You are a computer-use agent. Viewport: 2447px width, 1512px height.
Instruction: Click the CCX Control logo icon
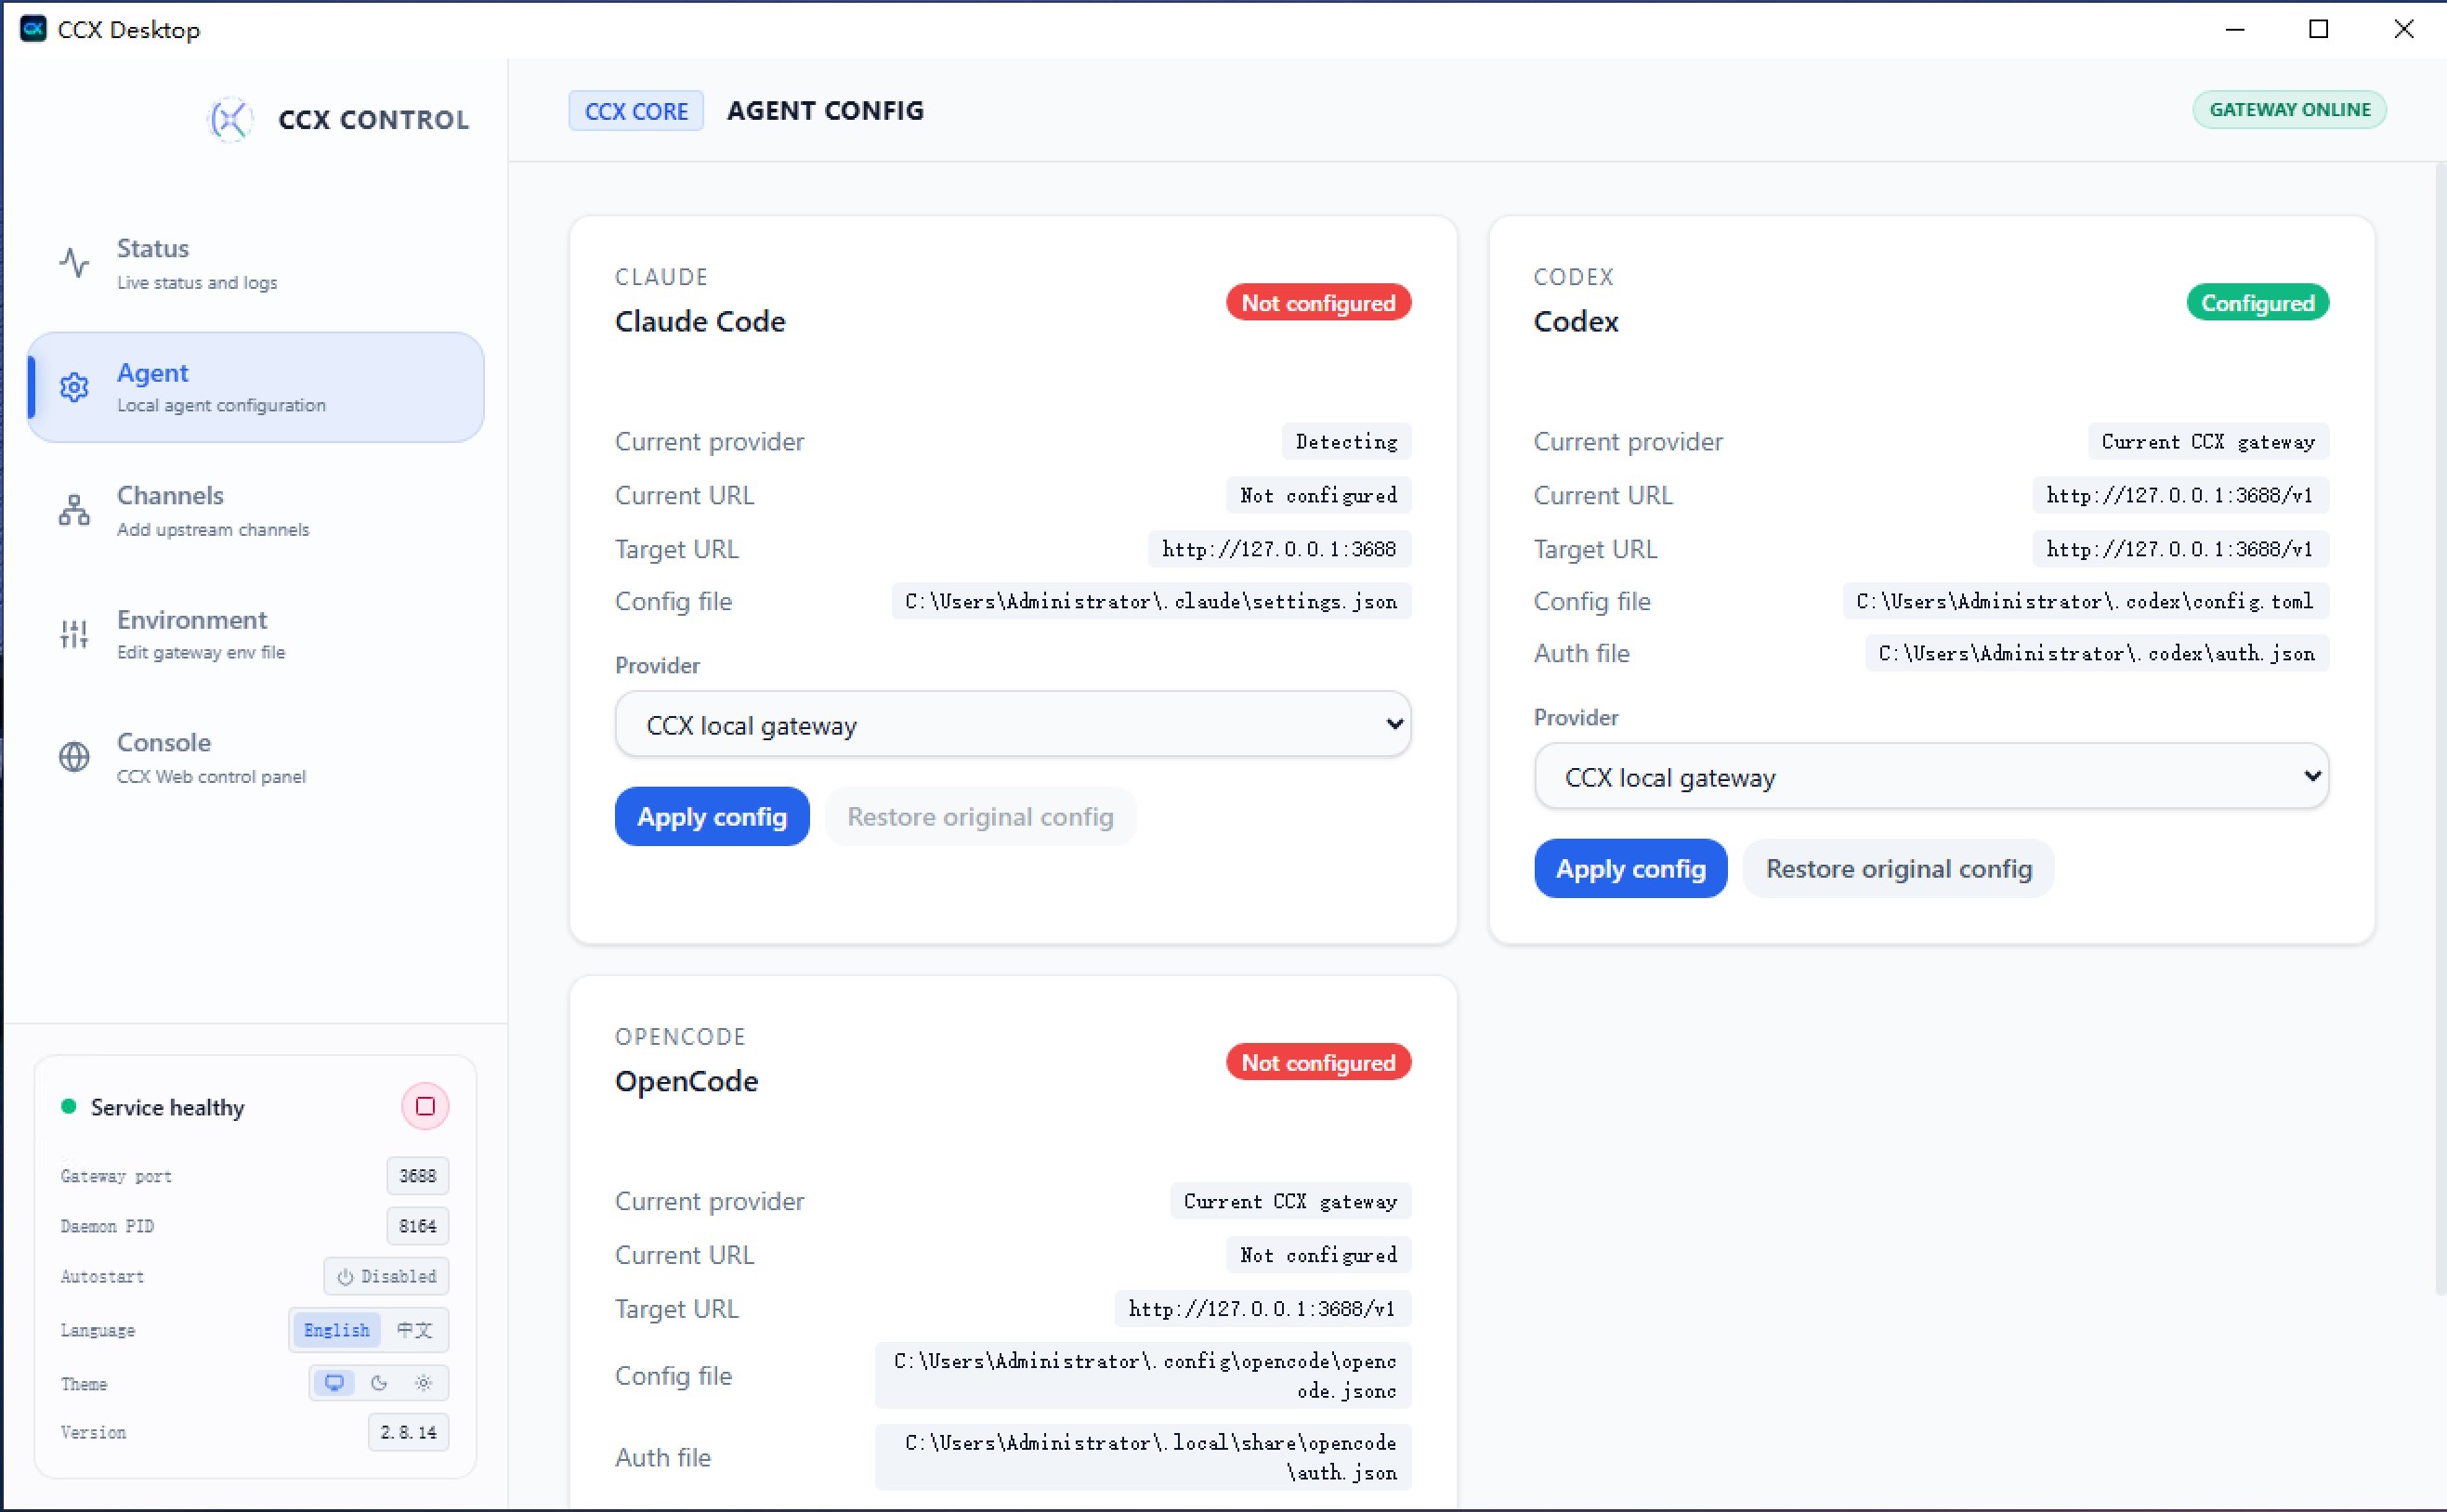[231, 120]
